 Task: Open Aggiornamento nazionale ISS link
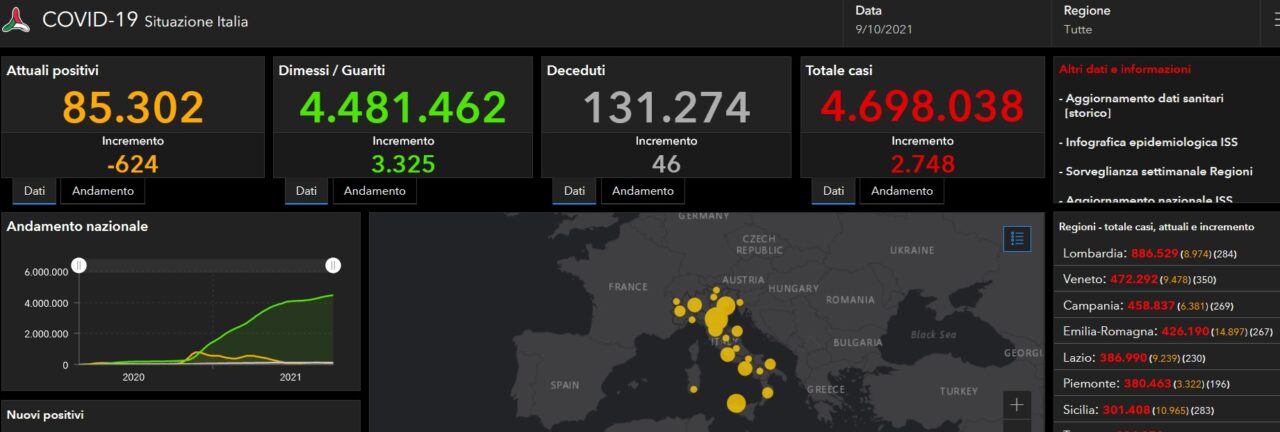[1145, 200]
